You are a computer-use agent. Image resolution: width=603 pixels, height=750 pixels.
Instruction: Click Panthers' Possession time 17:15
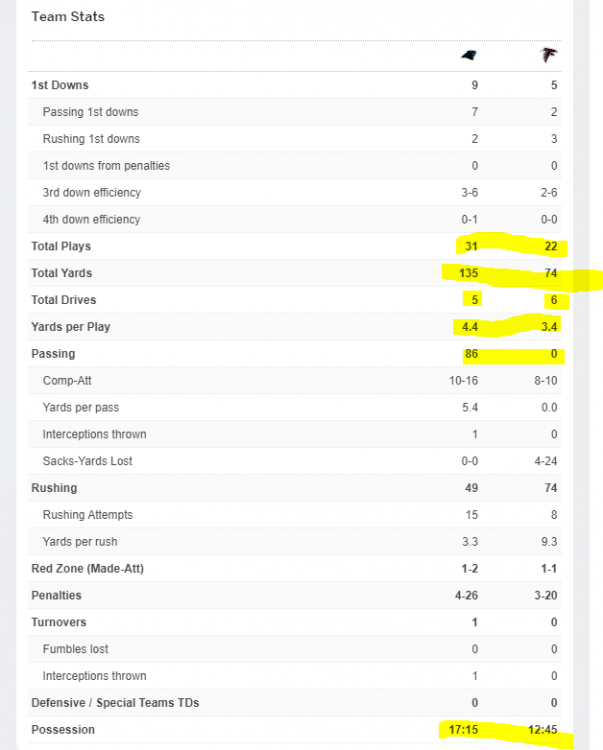[463, 730]
